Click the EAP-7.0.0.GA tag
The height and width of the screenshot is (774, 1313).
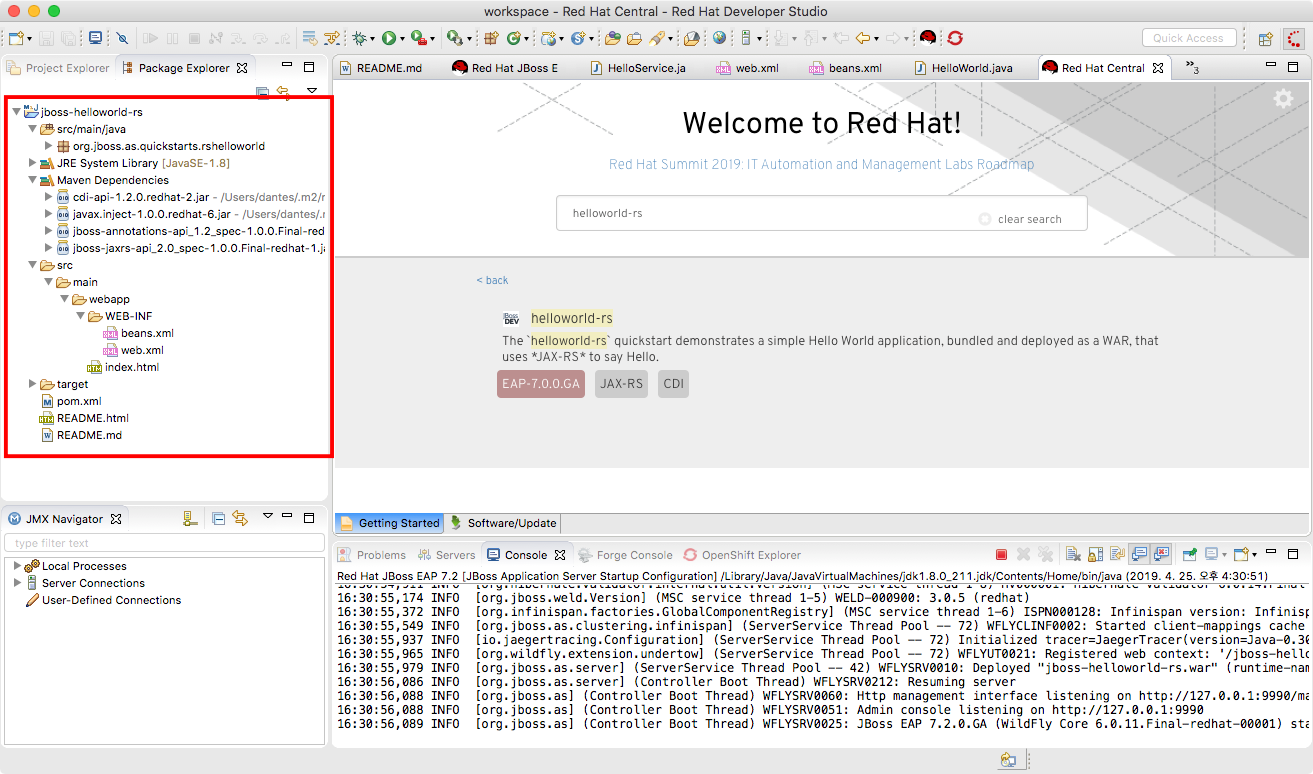click(x=541, y=384)
